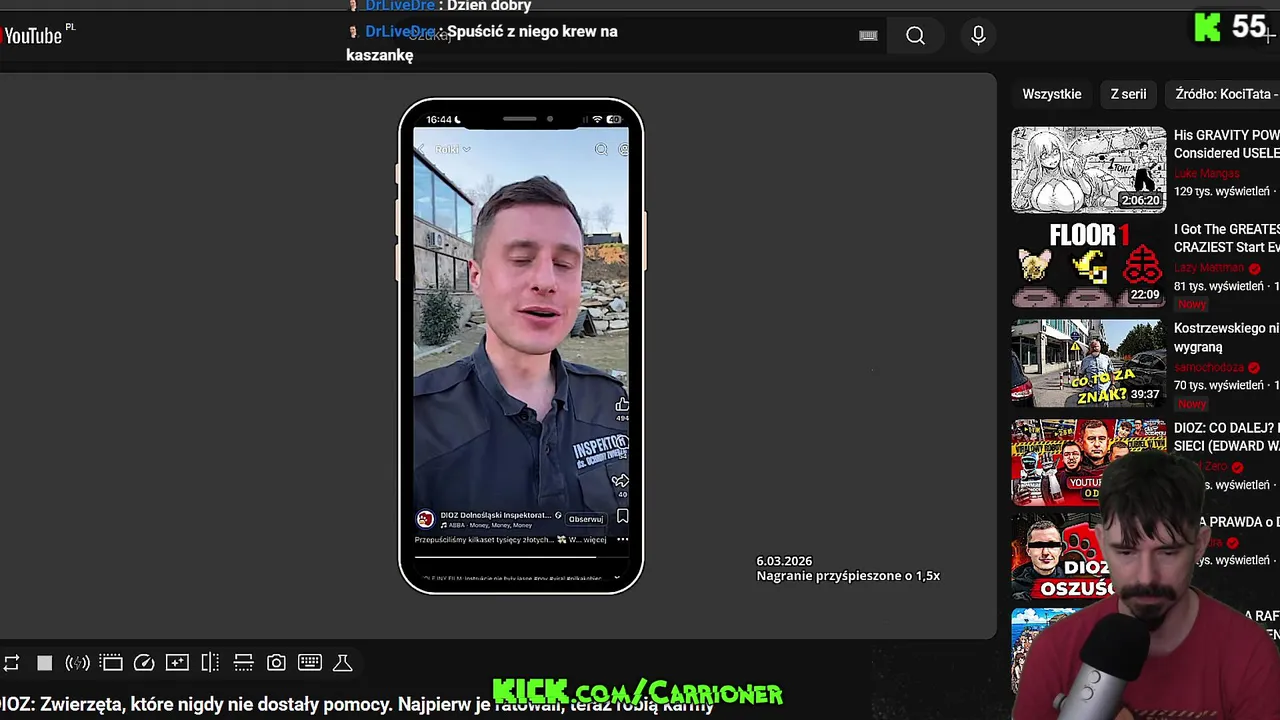Click the Obserwuj follow button
The image size is (1280, 720).
(x=586, y=519)
